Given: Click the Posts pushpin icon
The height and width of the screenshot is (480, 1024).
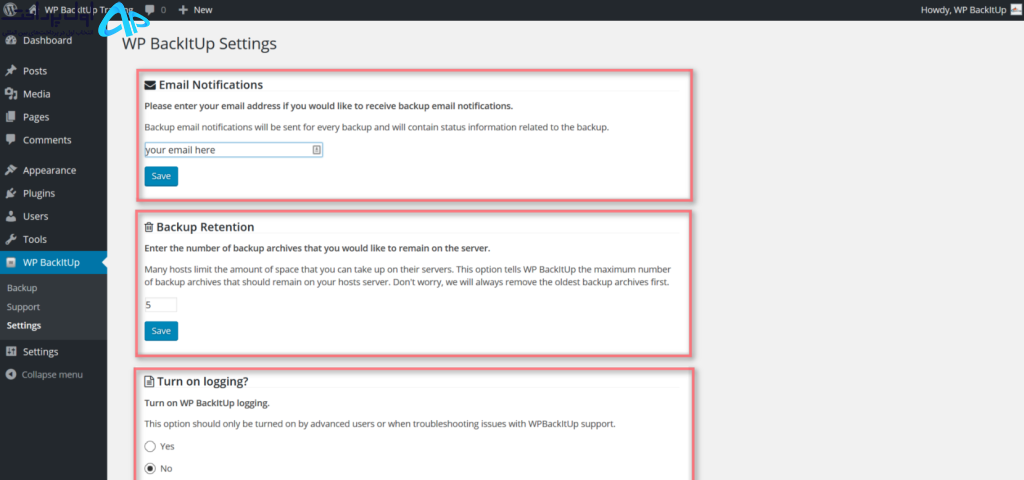Looking at the screenshot, I should pos(10,71).
